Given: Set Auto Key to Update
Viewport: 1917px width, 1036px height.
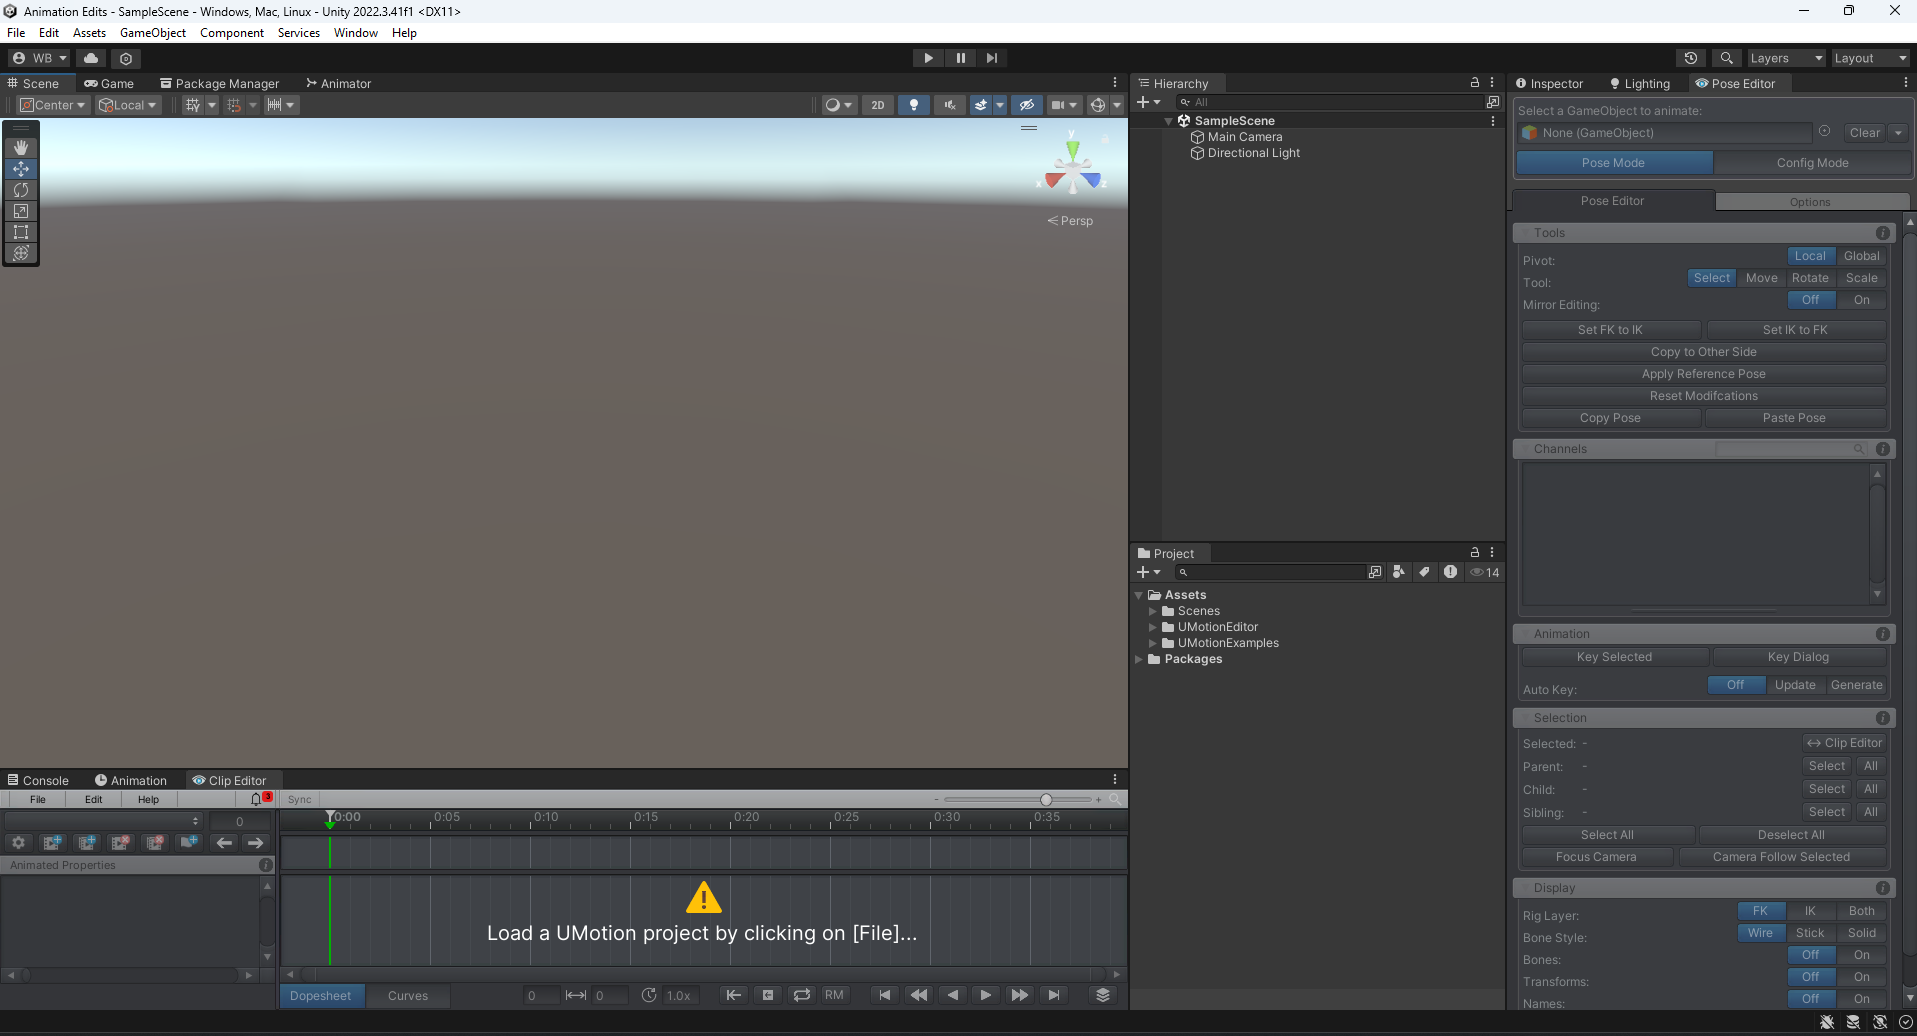Looking at the screenshot, I should pyautogui.click(x=1795, y=685).
